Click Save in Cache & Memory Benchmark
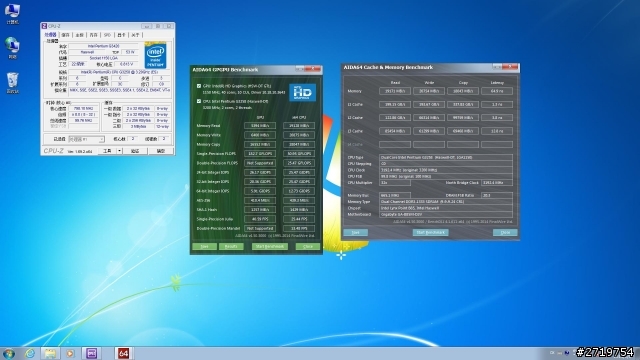 [356, 233]
